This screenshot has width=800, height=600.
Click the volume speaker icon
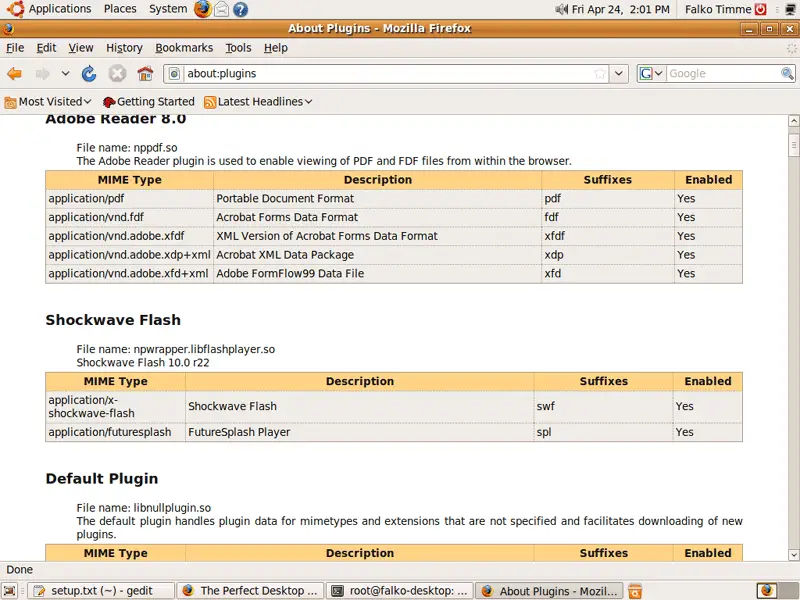(561, 9)
